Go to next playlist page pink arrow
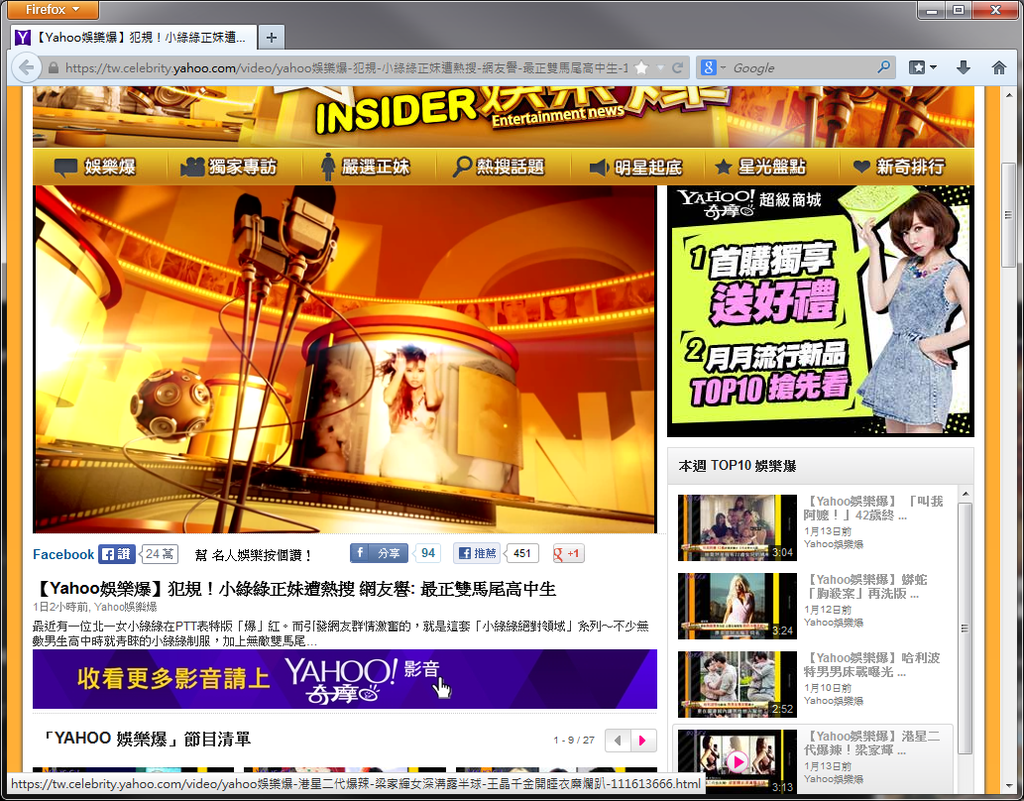Viewport: 1024px width, 801px height. pos(643,740)
